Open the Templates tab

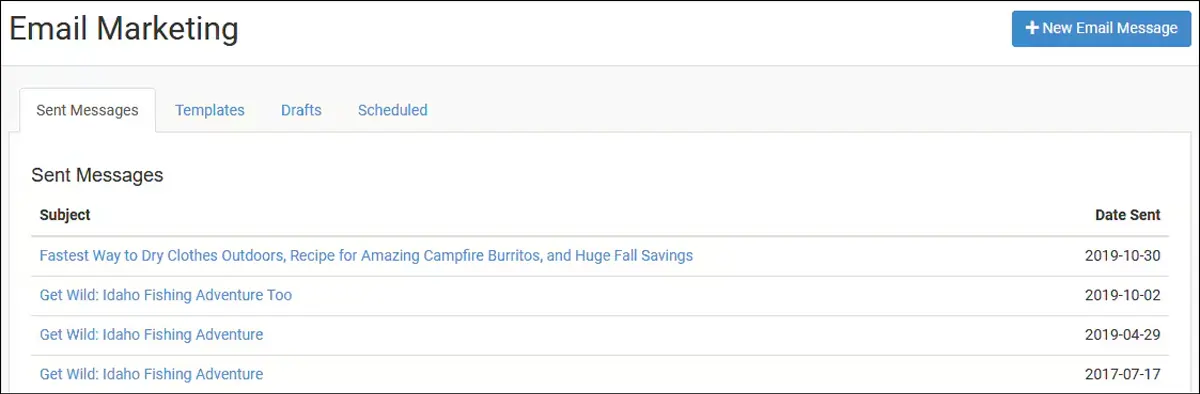pos(210,110)
